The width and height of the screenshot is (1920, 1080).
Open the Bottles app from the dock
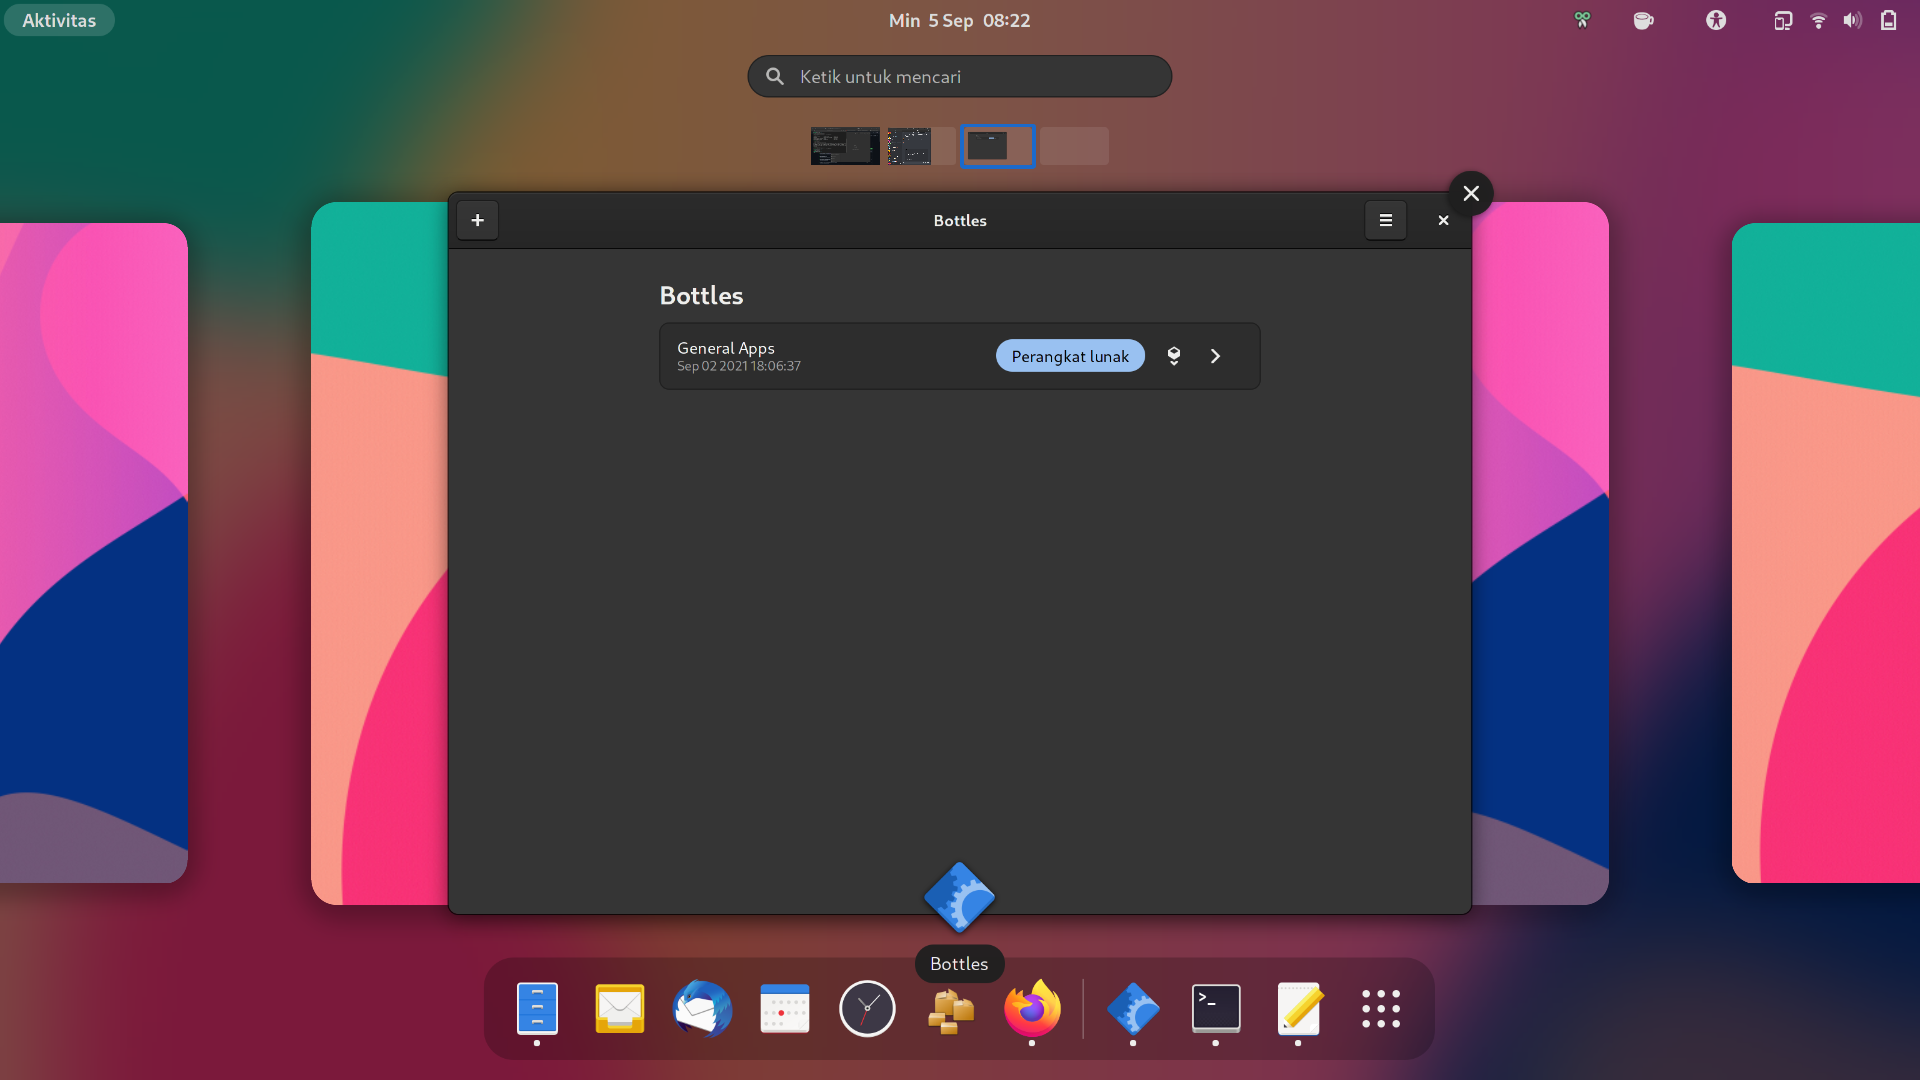[x=1134, y=1010]
